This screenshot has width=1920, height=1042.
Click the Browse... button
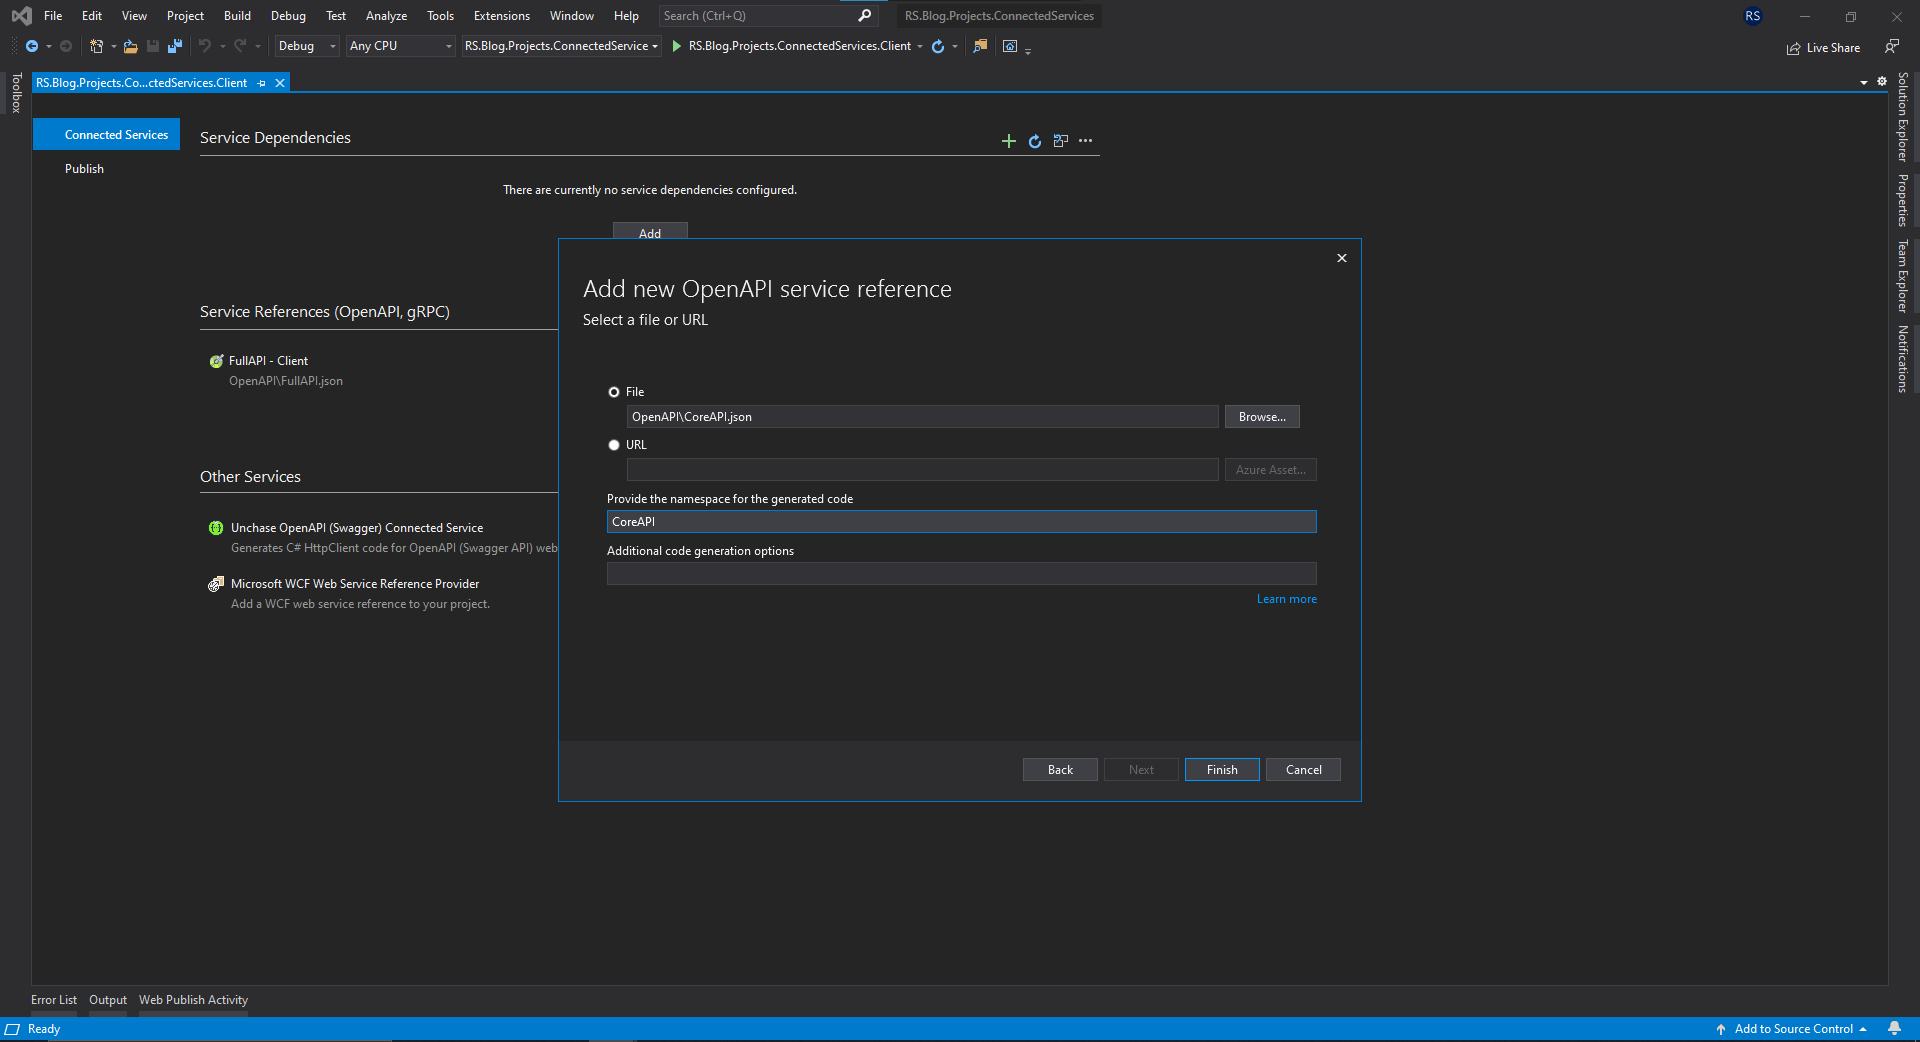tap(1262, 417)
